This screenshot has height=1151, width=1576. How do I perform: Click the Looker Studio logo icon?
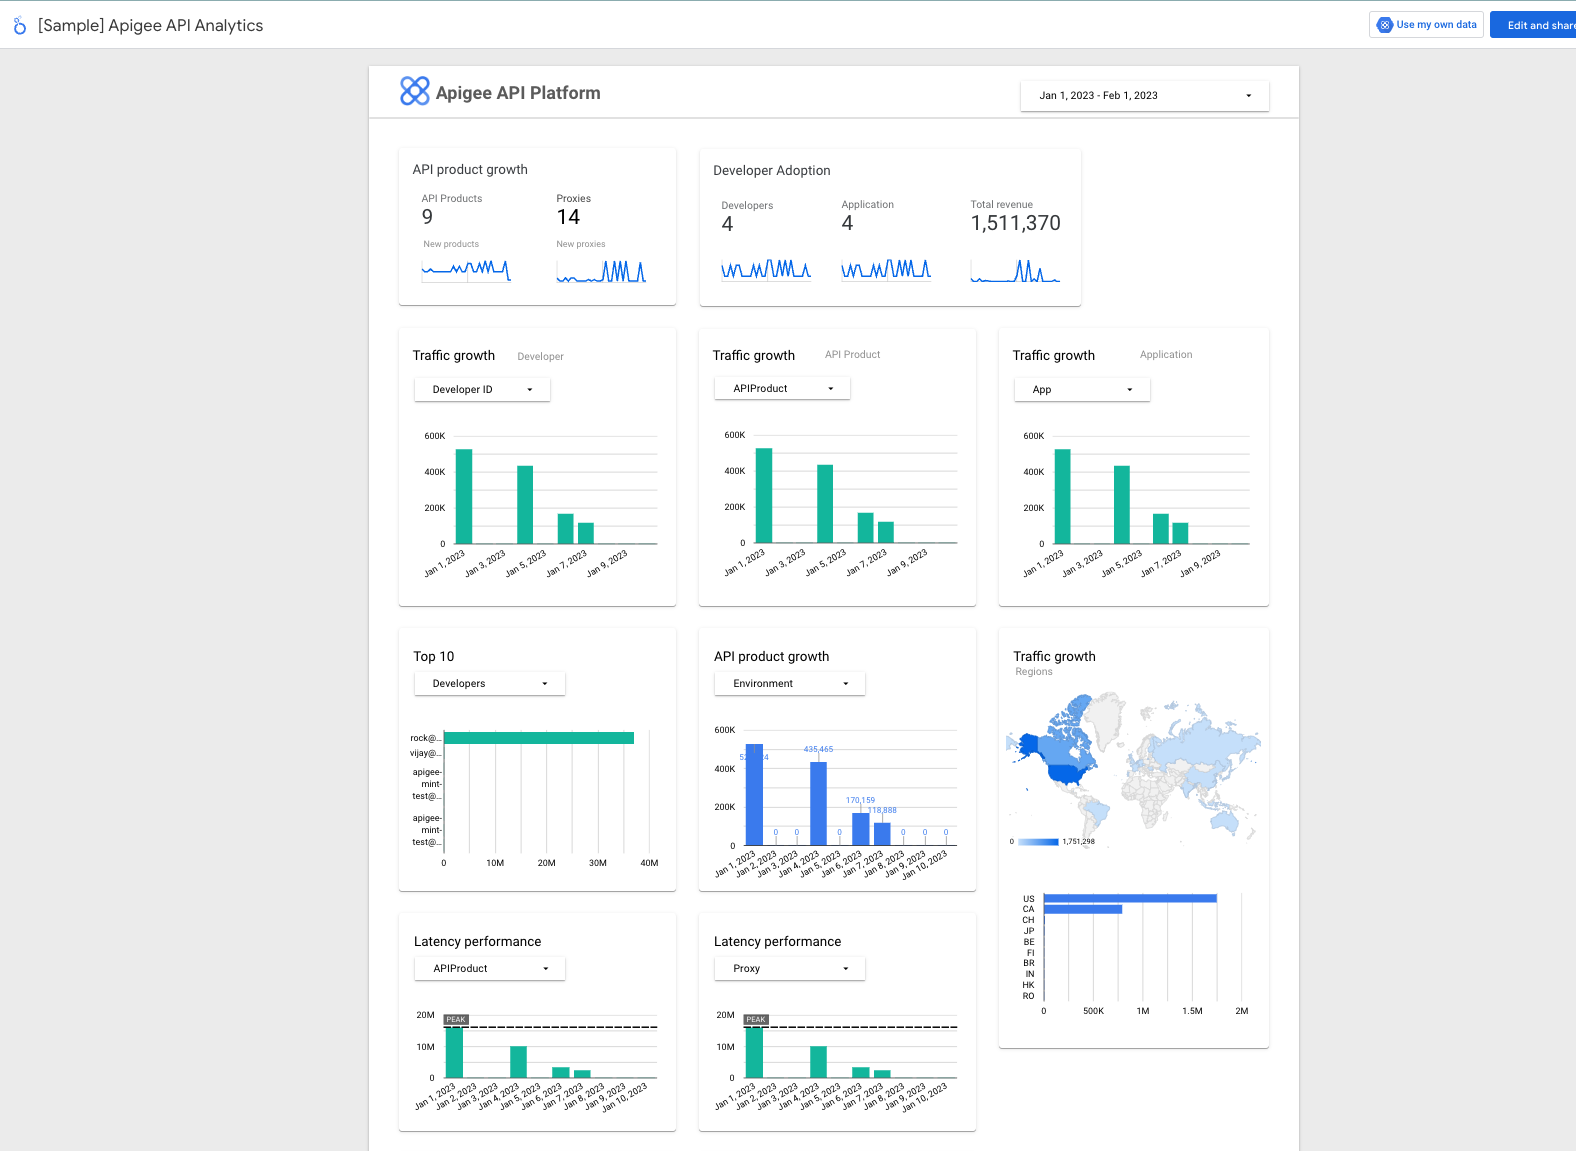pyautogui.click(x=20, y=26)
